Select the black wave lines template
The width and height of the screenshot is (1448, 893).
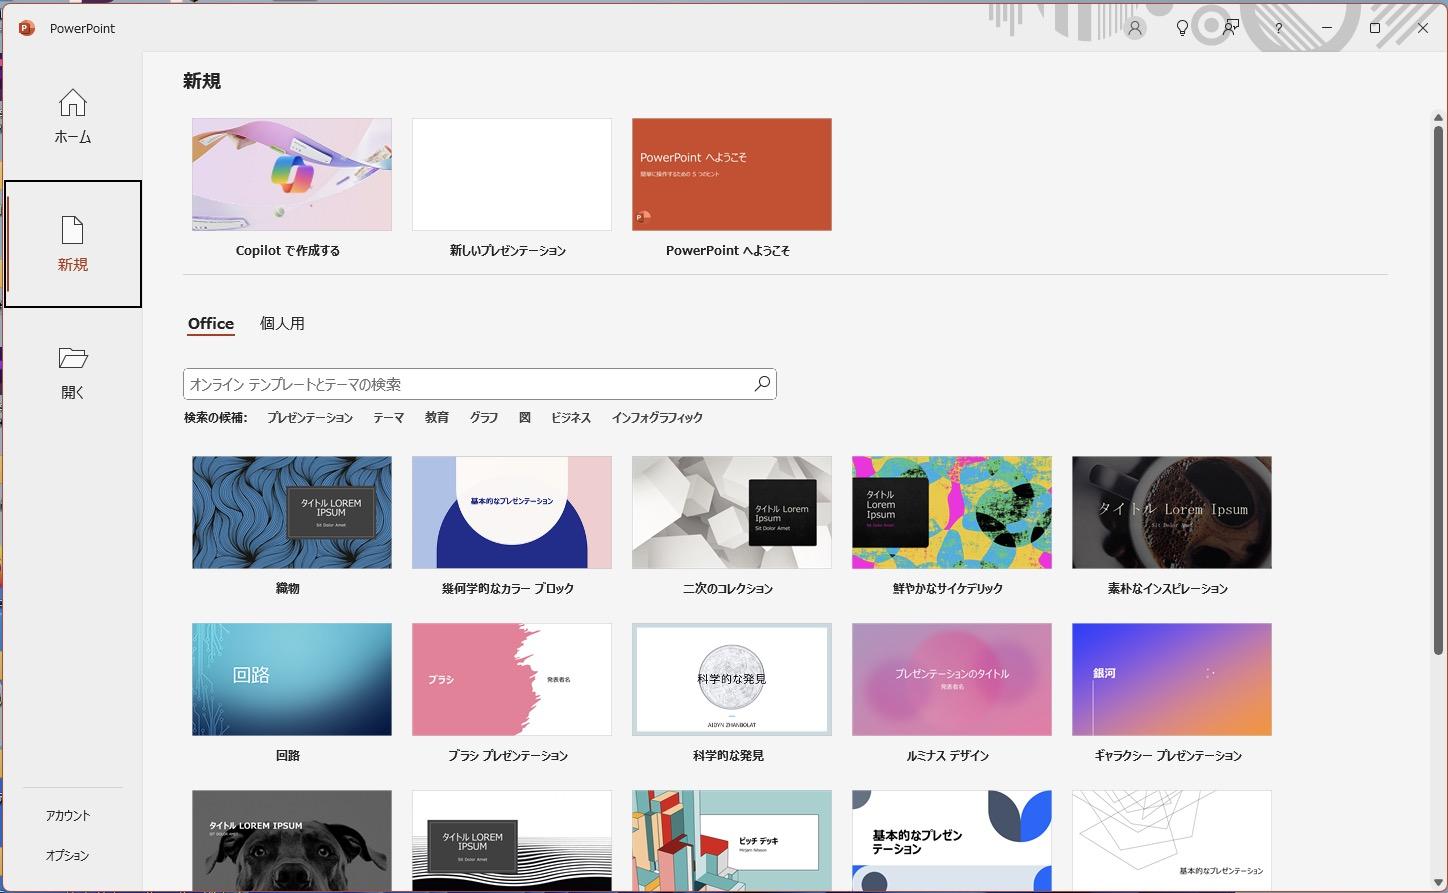pyautogui.click(x=512, y=841)
